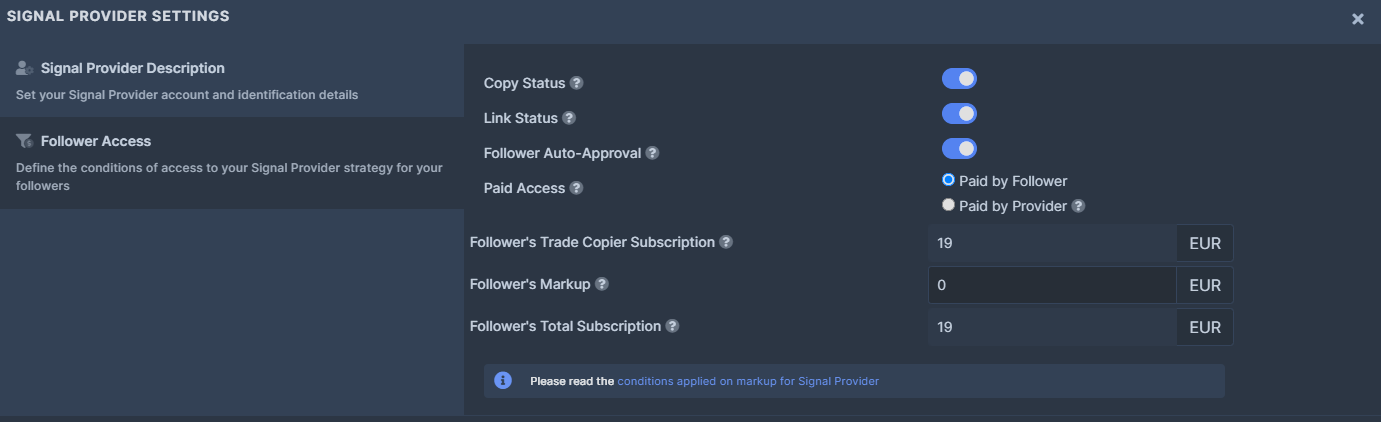The width and height of the screenshot is (1381, 422).
Task: Click help icon beside Paid Access
Action: [x=577, y=188]
